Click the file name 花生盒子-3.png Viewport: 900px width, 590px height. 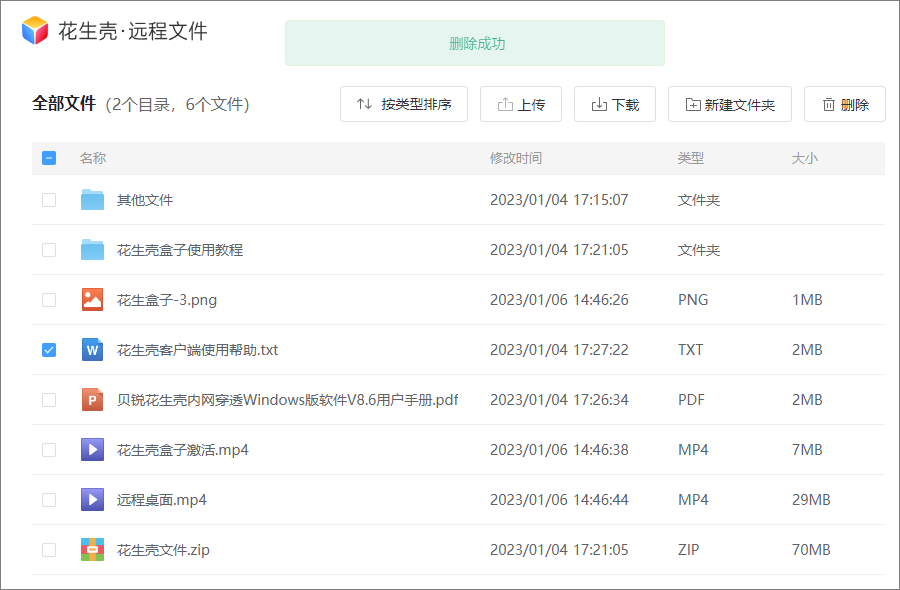click(x=167, y=300)
